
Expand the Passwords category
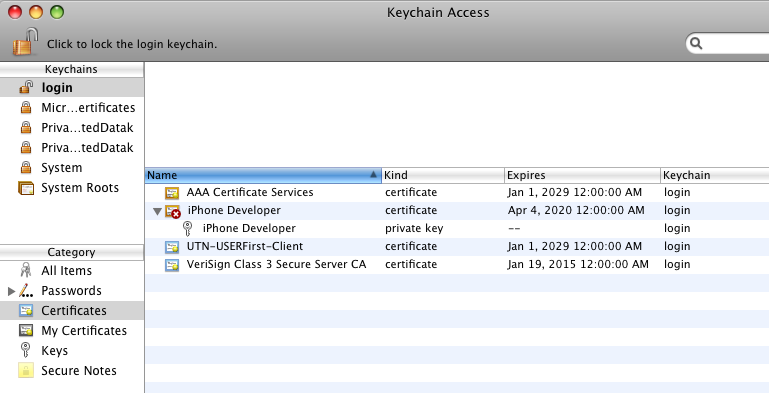(11, 291)
